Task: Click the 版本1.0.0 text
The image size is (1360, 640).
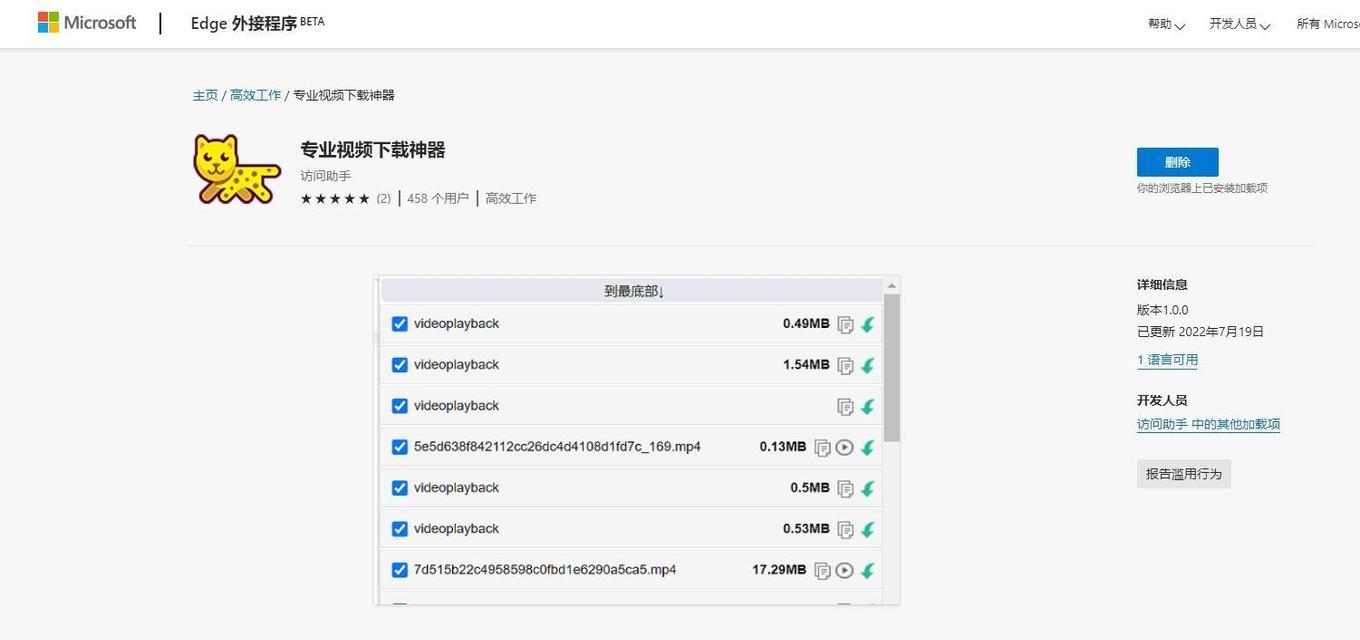Action: pos(1163,310)
